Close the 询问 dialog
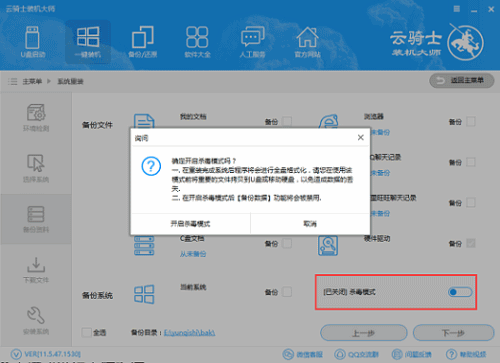Image resolution: width=500 pixels, height=363 pixels. tap(361, 137)
